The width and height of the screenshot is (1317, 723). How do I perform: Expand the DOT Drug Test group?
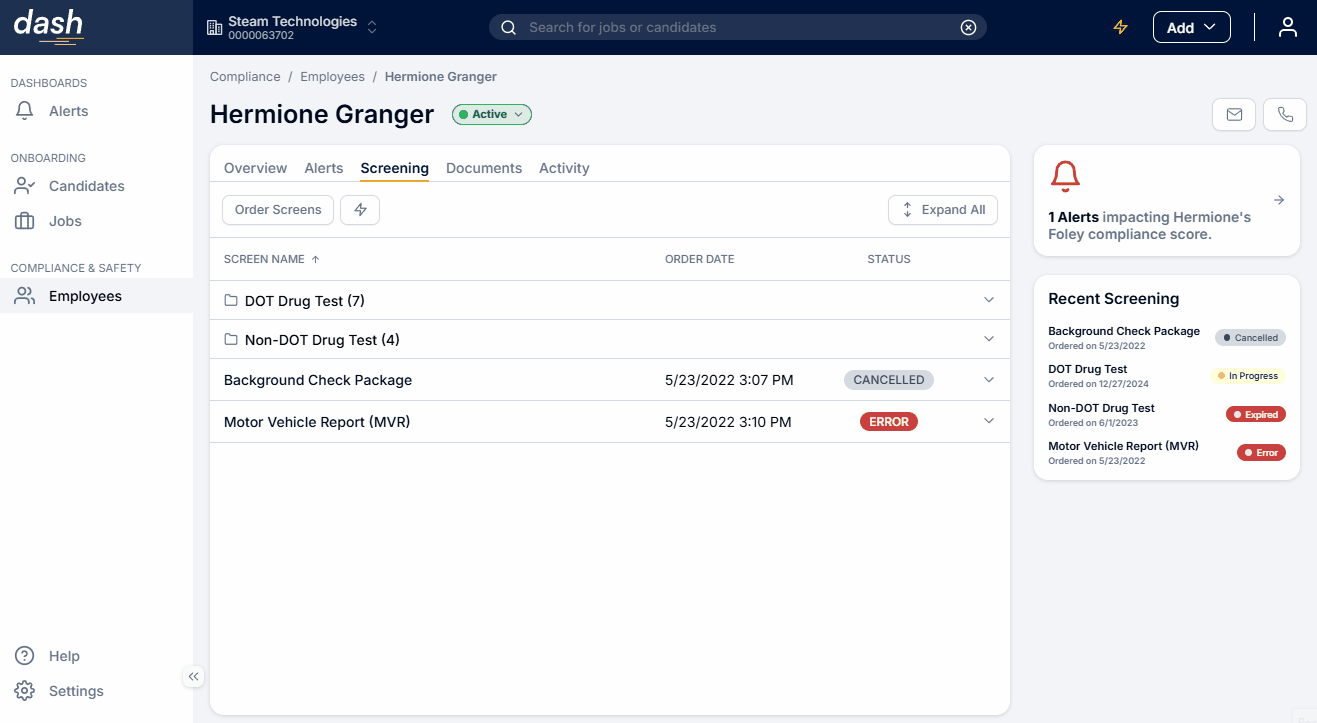988,299
